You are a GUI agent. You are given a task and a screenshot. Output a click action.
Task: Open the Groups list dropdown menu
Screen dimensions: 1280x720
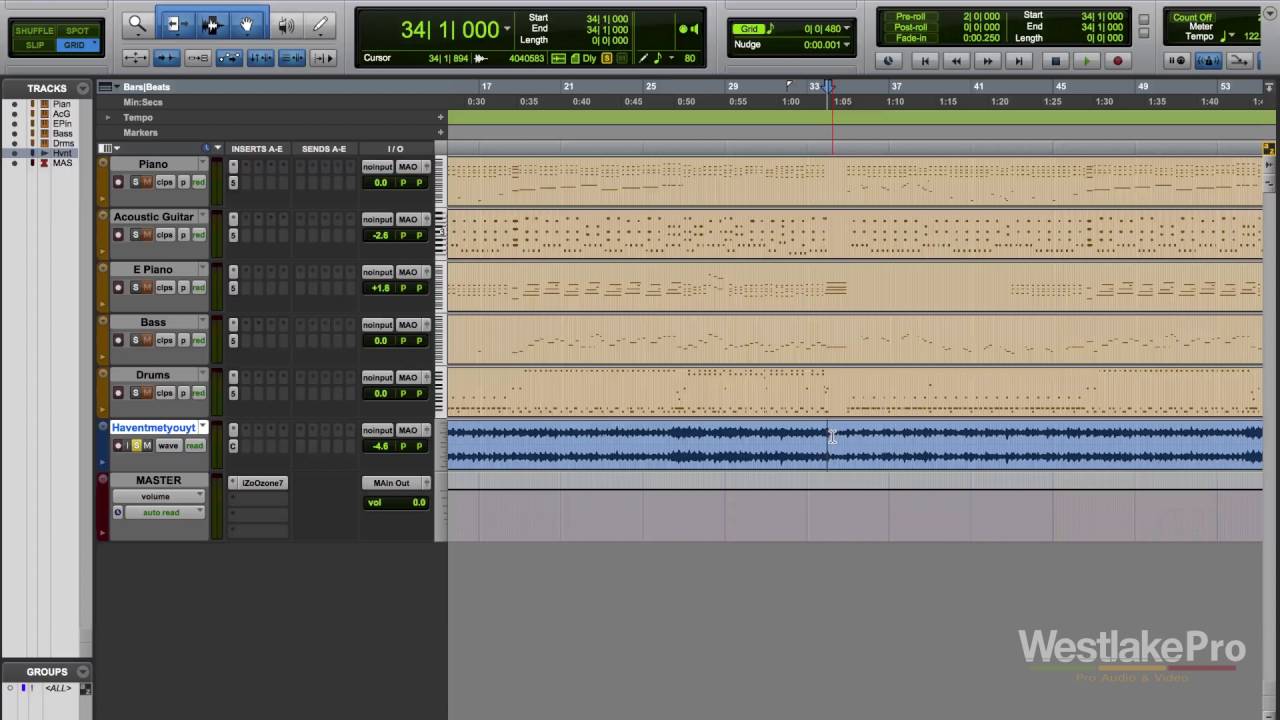tap(83, 672)
